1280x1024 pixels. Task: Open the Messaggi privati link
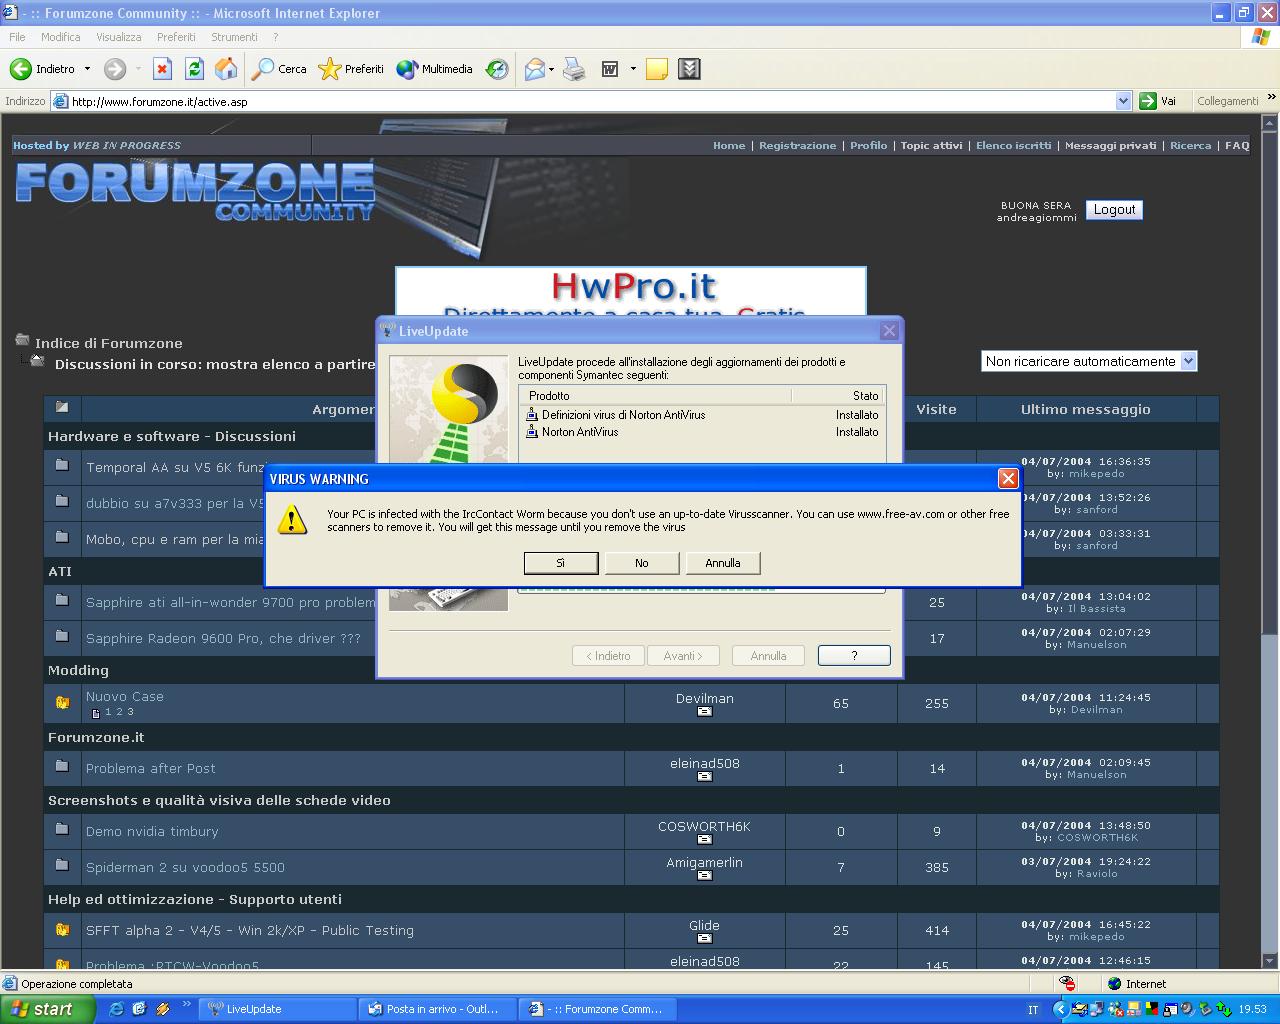(1110, 146)
